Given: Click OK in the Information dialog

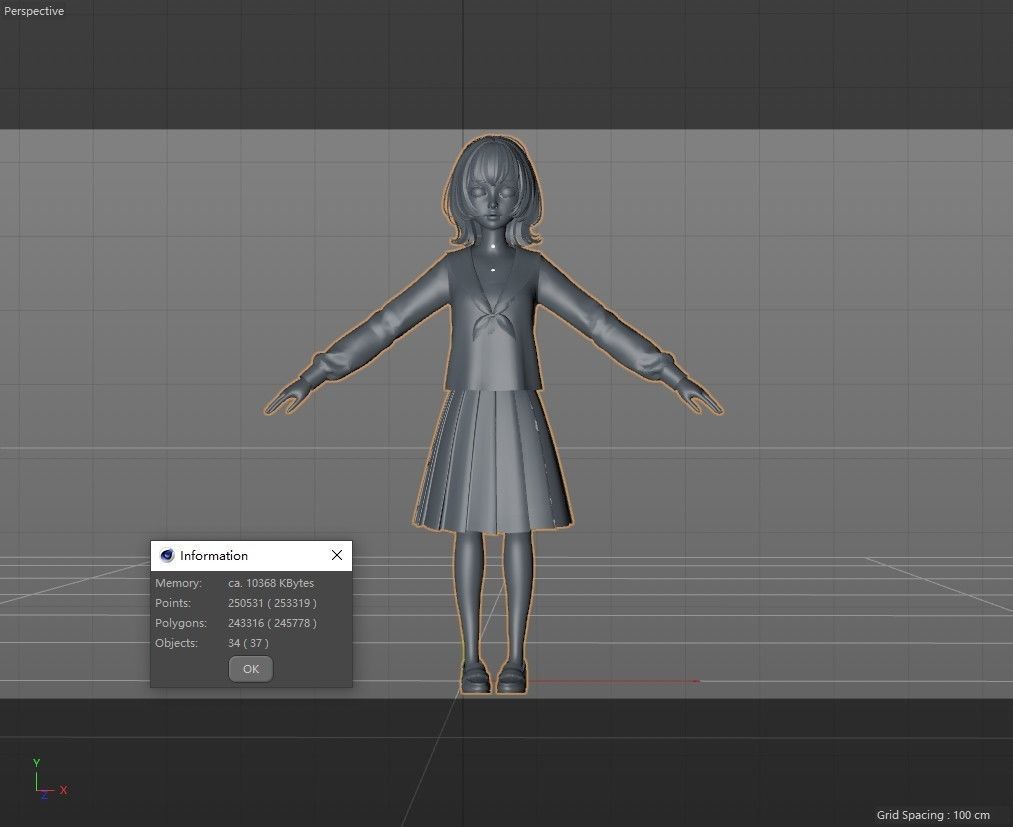Looking at the screenshot, I should coord(251,669).
